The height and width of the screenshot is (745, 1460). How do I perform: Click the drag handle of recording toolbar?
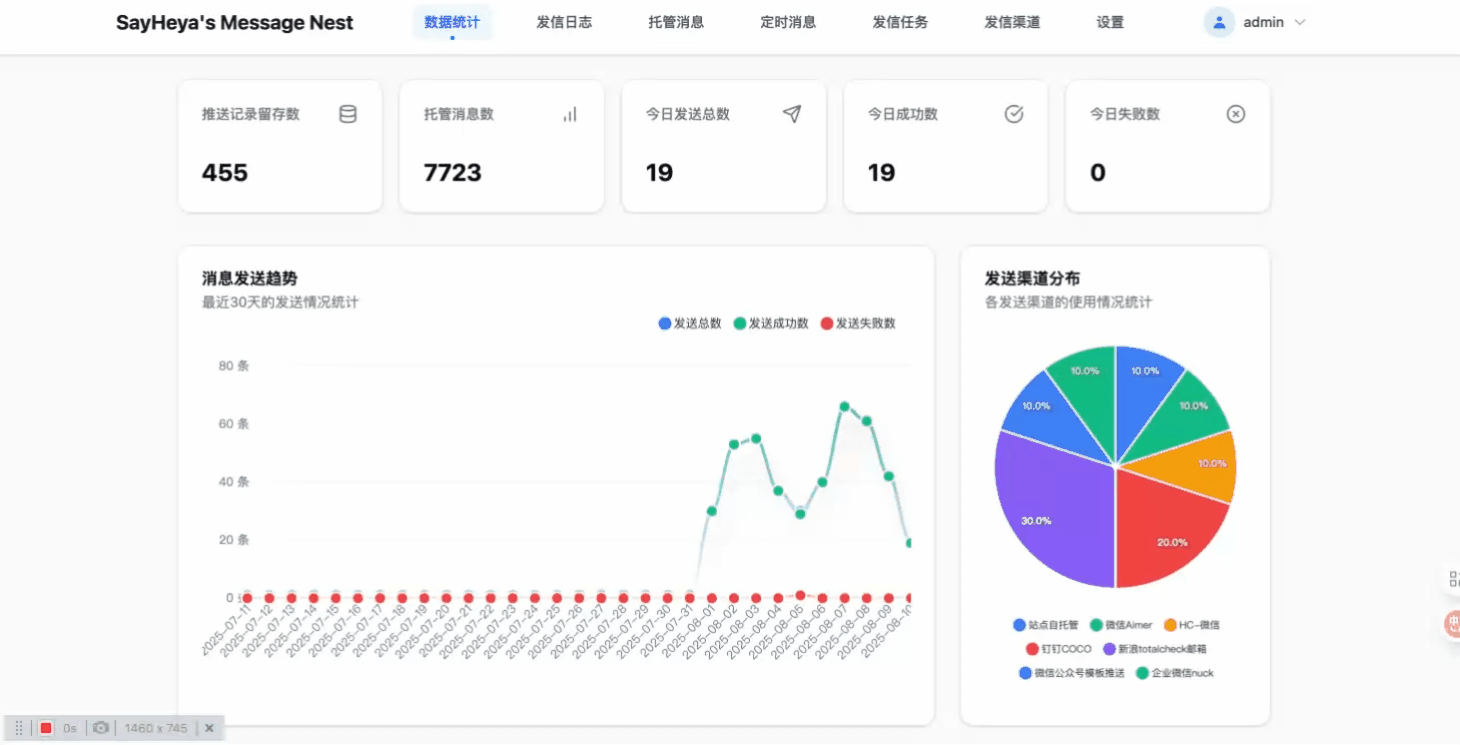[x=19, y=728]
